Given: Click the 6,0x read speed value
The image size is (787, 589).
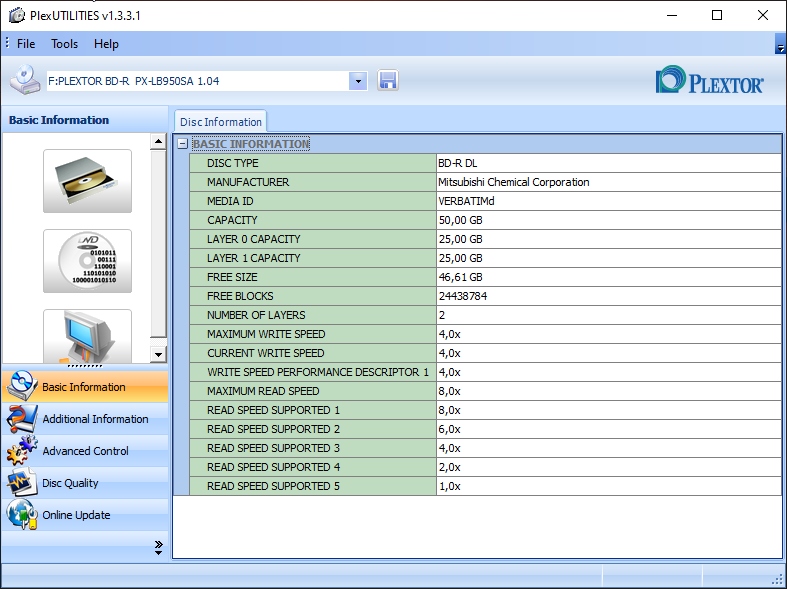Looking at the screenshot, I should [449, 429].
